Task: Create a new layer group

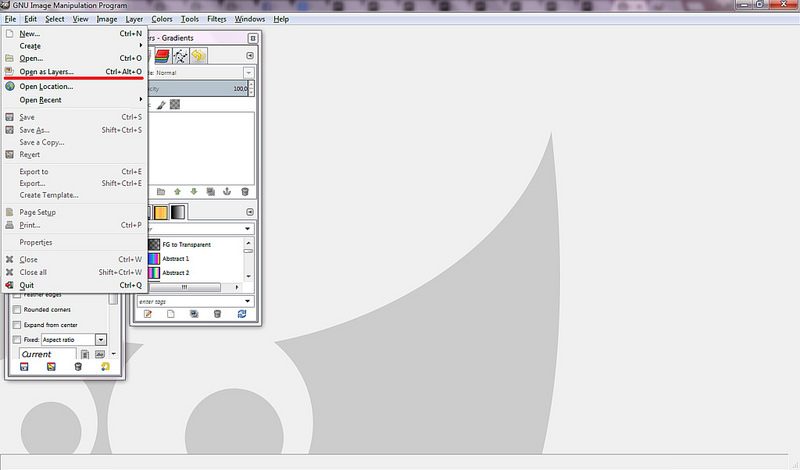Action: pyautogui.click(x=161, y=192)
